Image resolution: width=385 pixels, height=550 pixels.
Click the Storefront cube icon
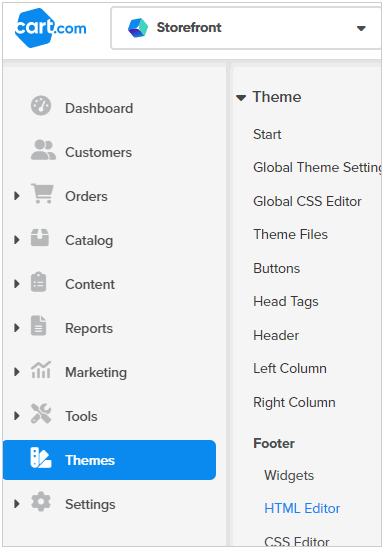pos(138,28)
